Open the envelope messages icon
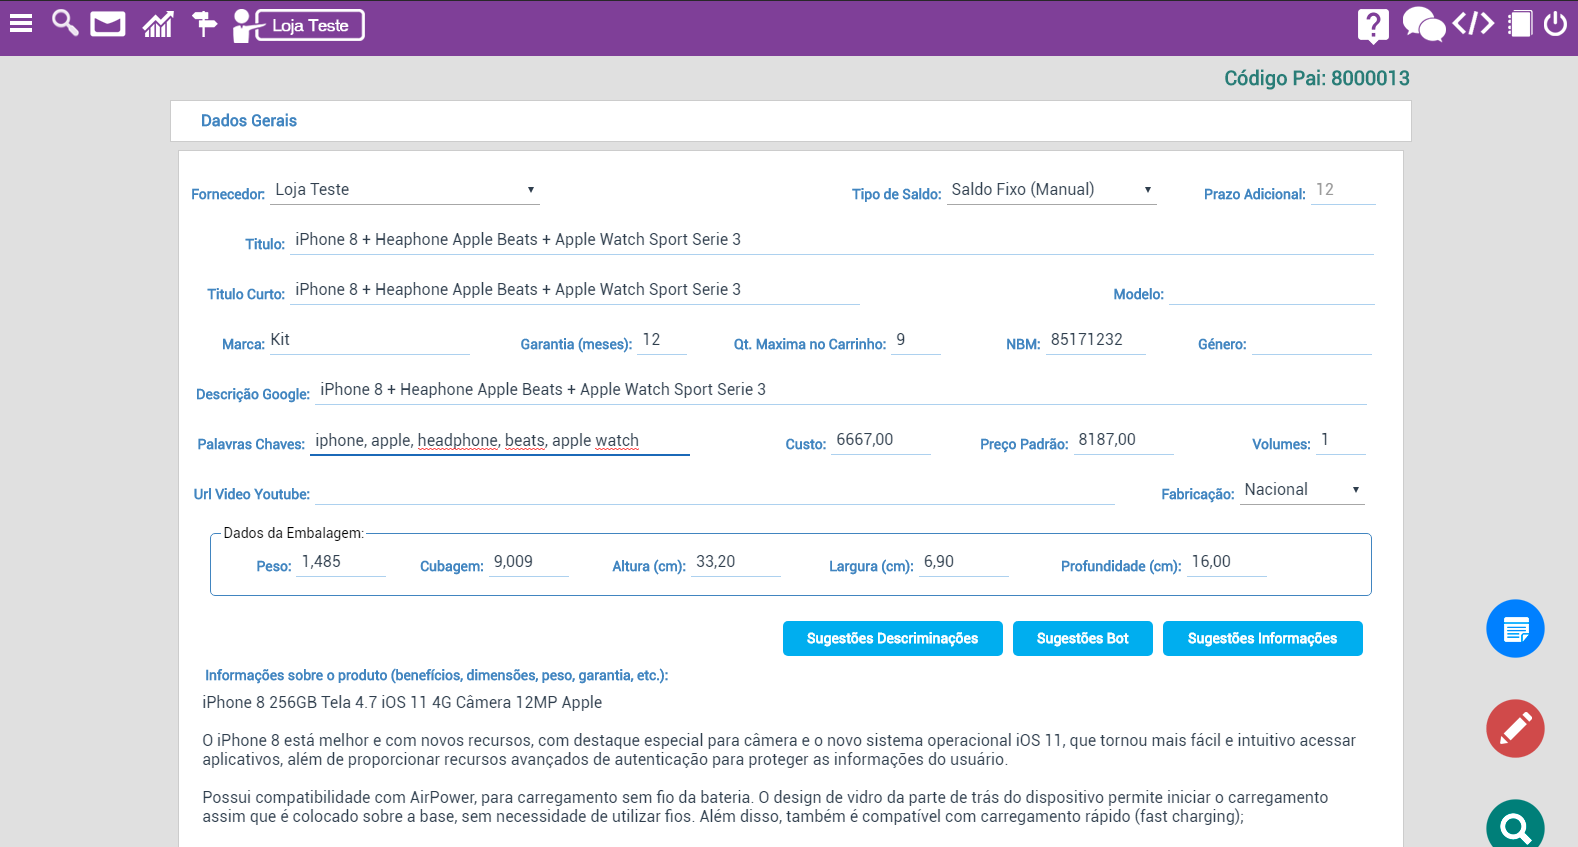The height and width of the screenshot is (847, 1578). (108, 24)
